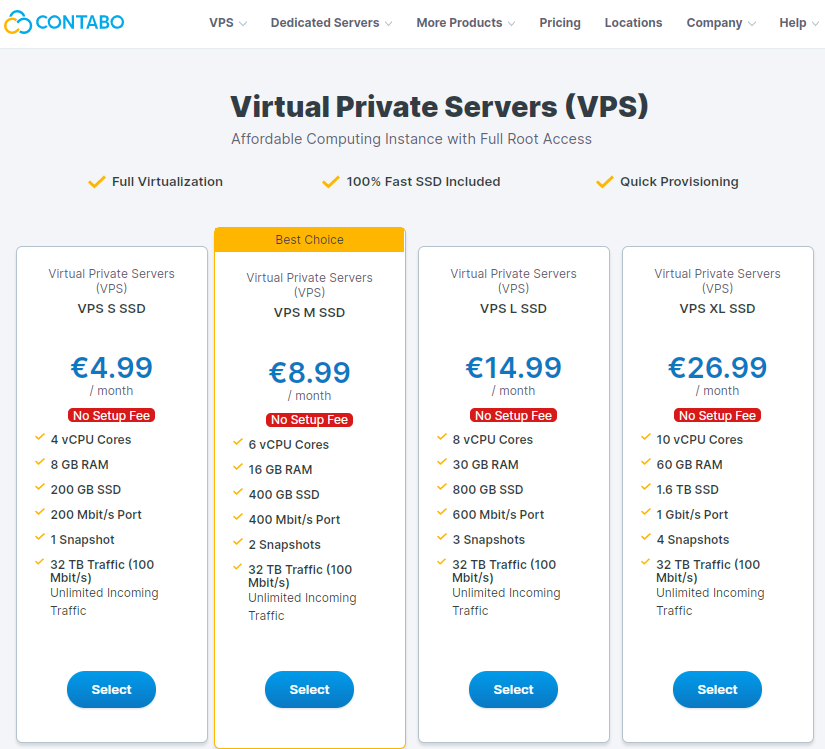This screenshot has height=749, width=825.
Task: Go to the Pricing page
Action: (x=560, y=23)
